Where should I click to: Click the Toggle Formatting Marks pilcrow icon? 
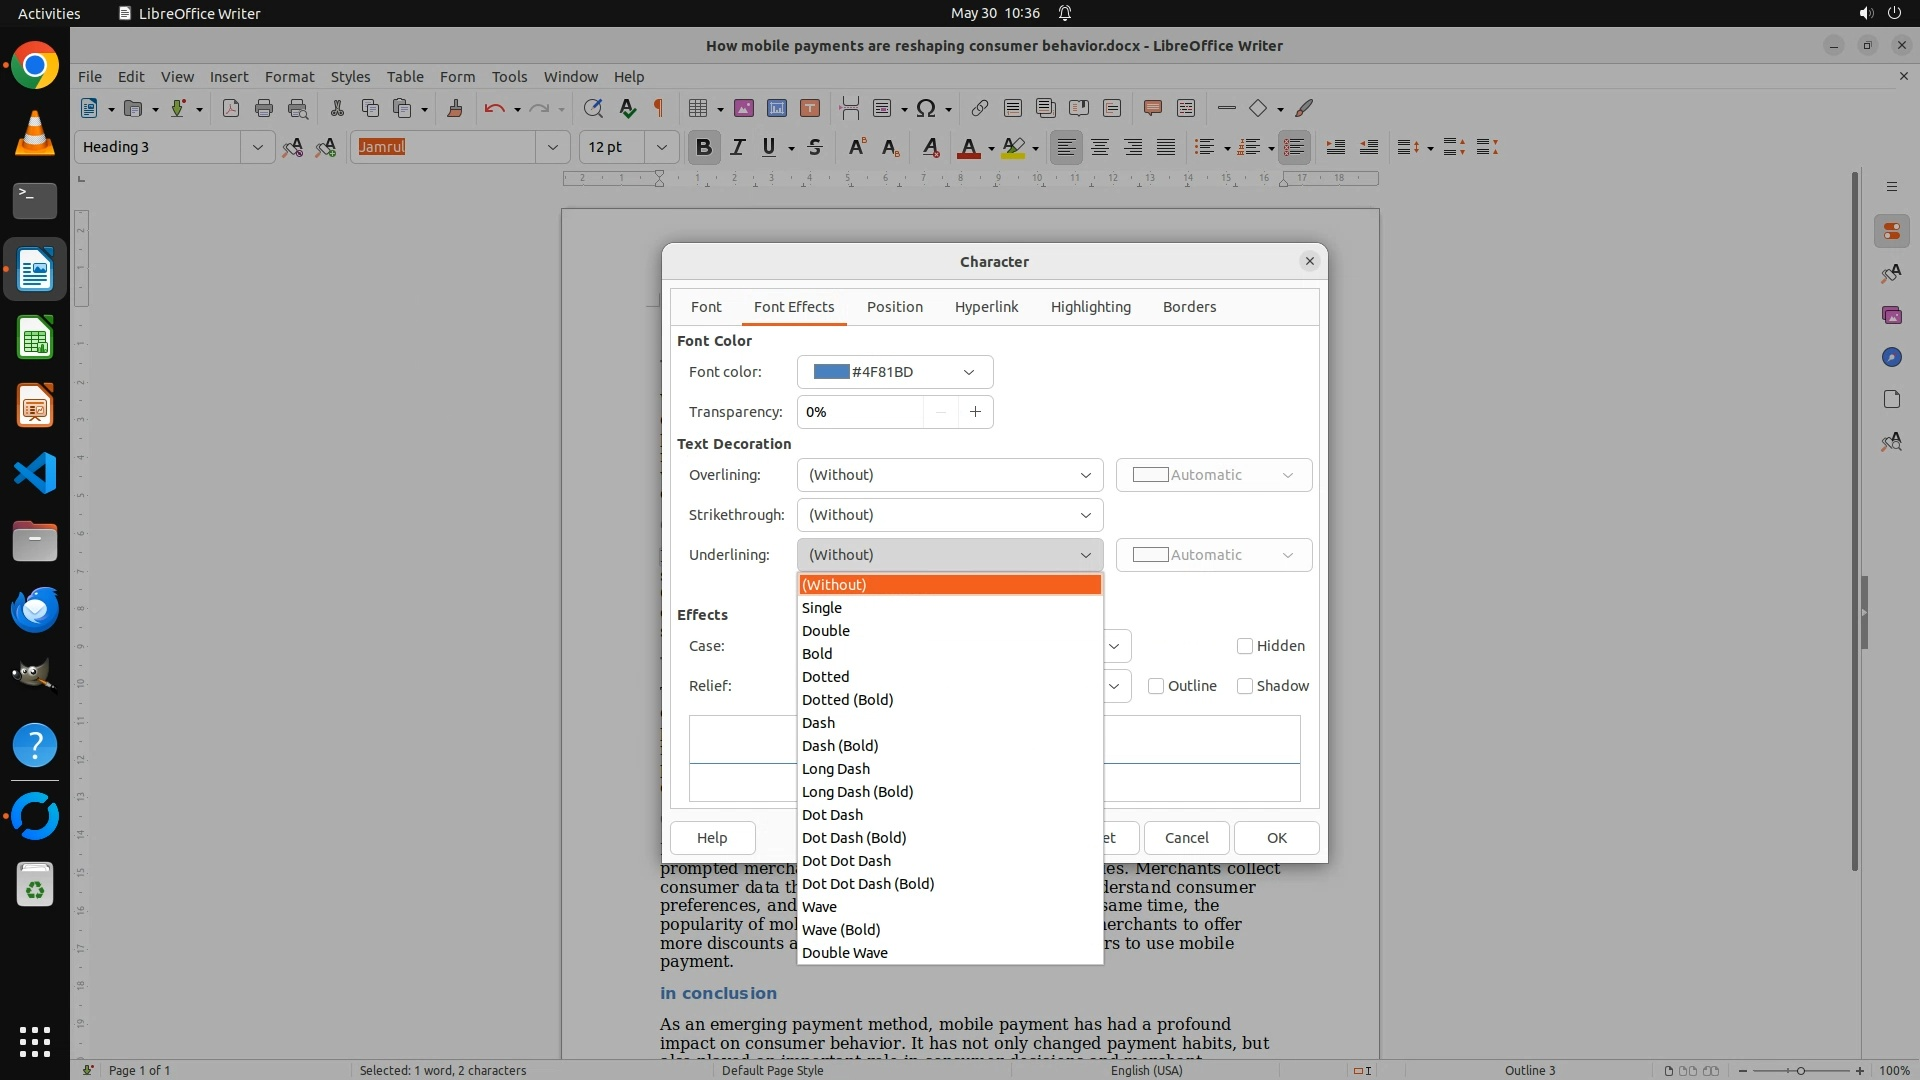click(659, 108)
